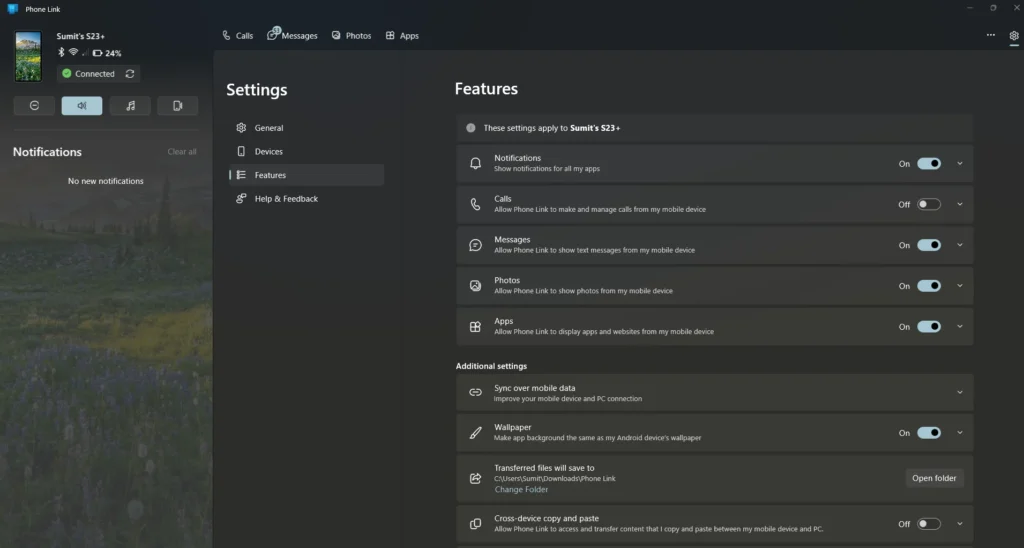This screenshot has width=1024, height=548.
Task: Click the Downloads\Phone Link file path text
Action: point(554,479)
